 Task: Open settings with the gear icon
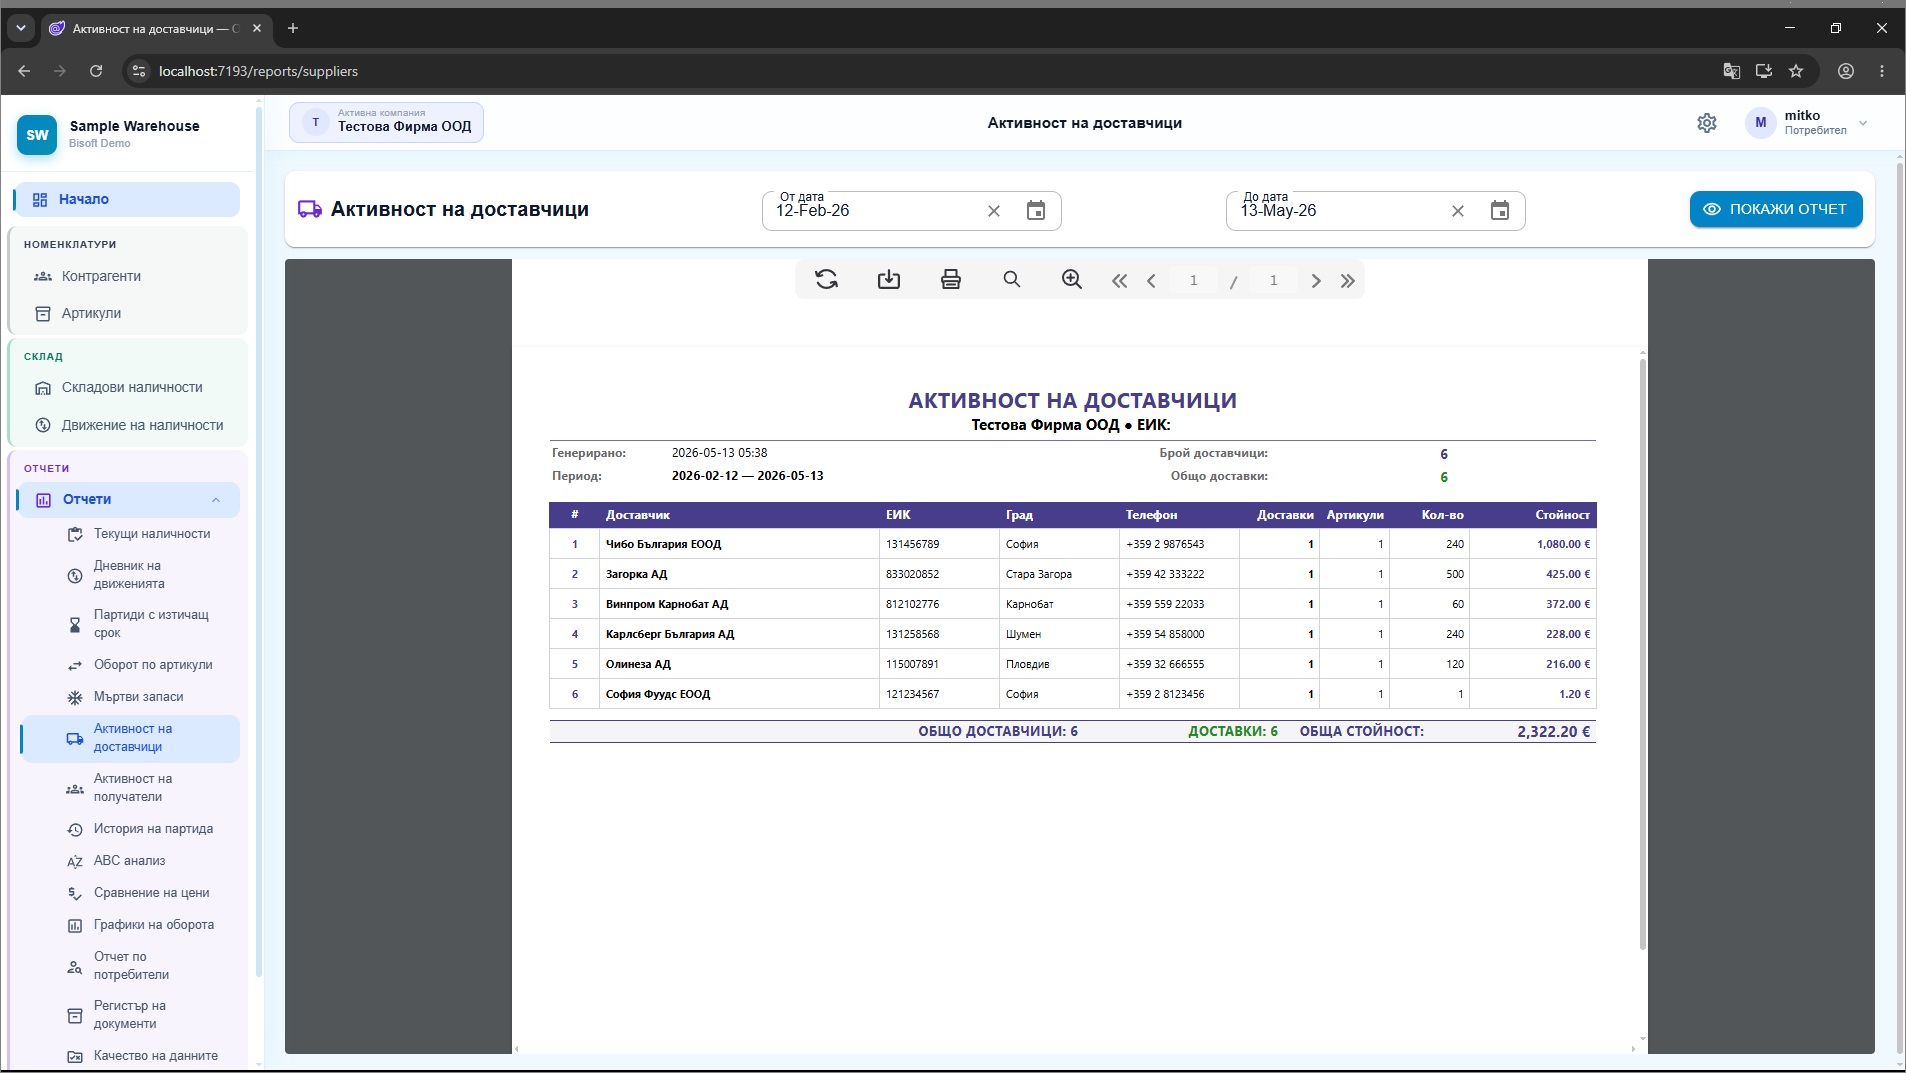coord(1707,123)
